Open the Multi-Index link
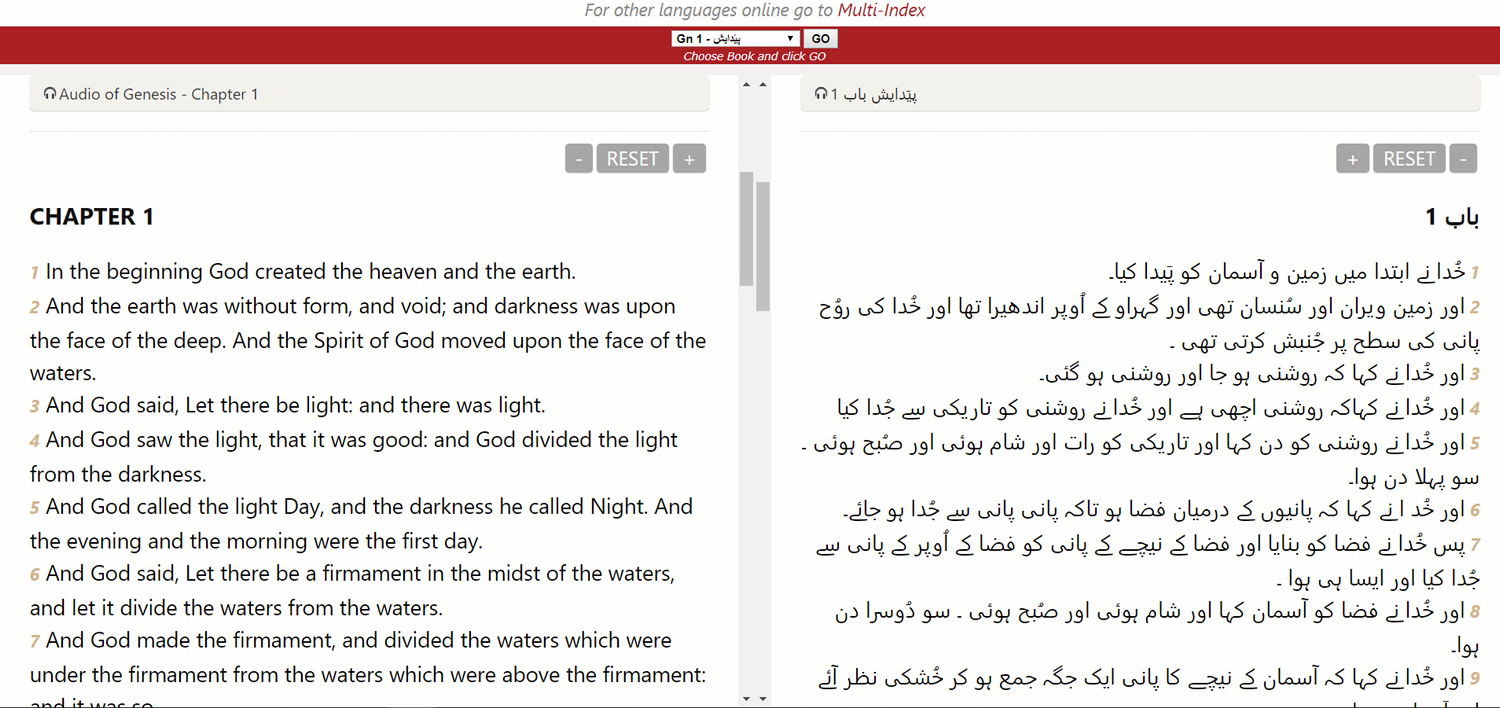 pyautogui.click(x=881, y=11)
